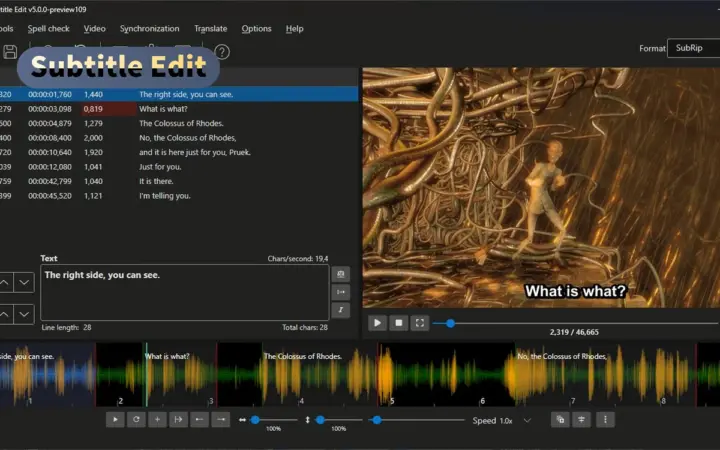The height and width of the screenshot is (450, 720).
Task: Select row 'and it is here just for you, Pruek.'
Action: pyautogui.click(x=179, y=152)
